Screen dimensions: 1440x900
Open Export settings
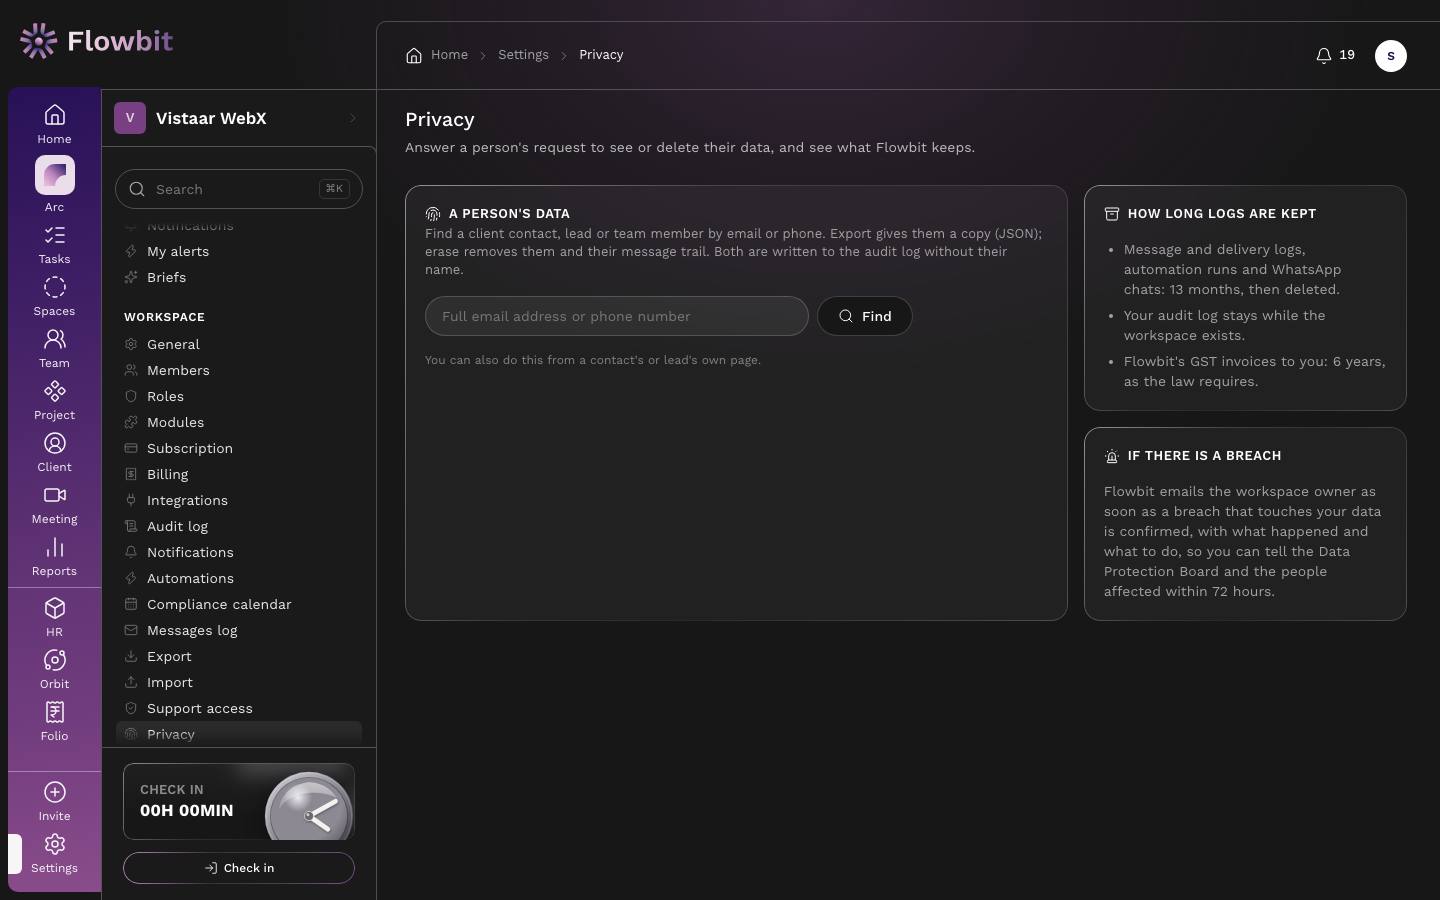tap(239, 656)
